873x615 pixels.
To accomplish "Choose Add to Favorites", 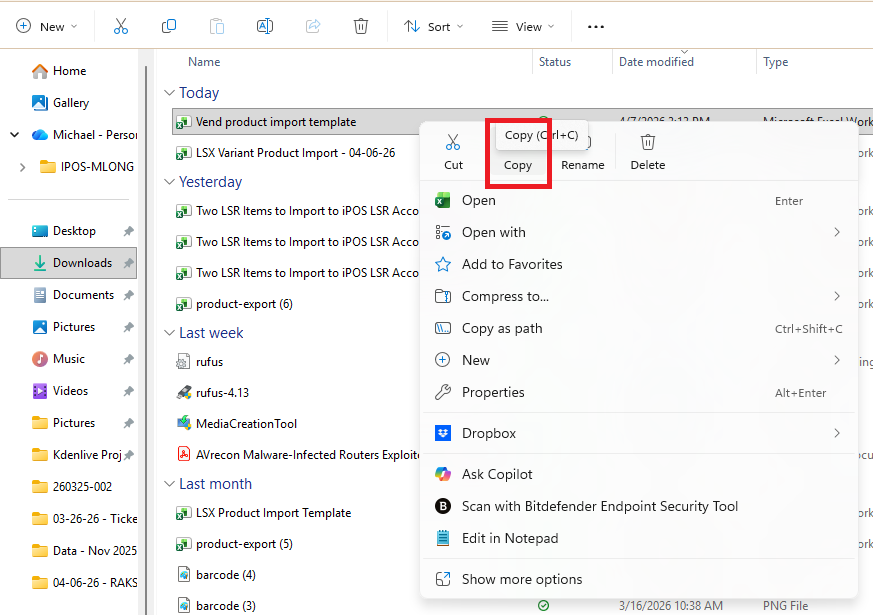I will [x=638, y=264].
